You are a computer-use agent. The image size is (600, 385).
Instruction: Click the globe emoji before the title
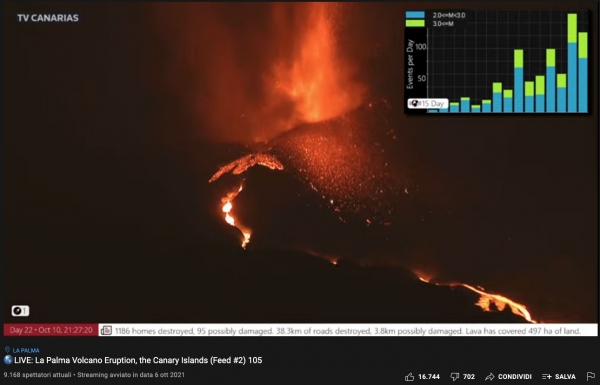(8, 360)
